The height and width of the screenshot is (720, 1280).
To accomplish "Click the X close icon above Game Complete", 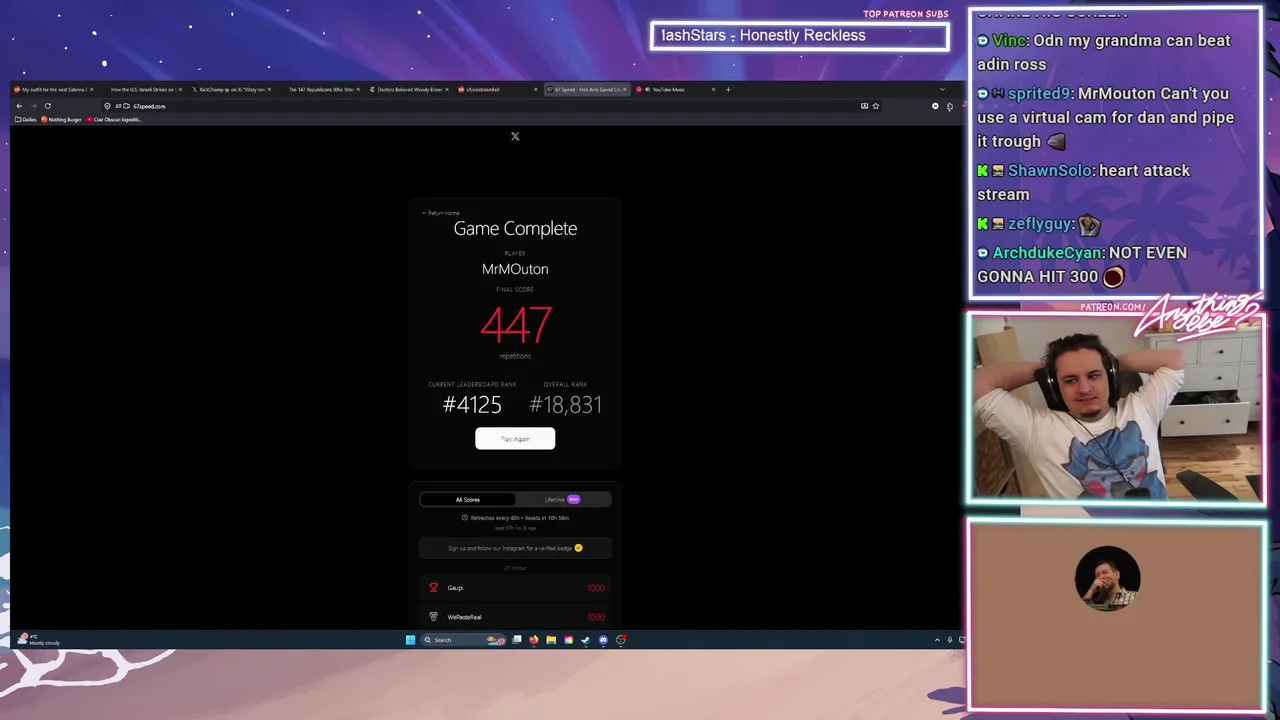I will pyautogui.click(x=515, y=136).
